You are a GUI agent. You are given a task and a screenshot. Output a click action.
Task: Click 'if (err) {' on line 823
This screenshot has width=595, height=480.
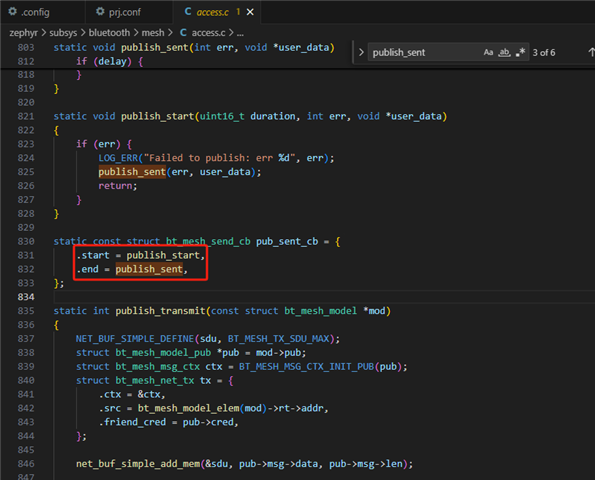[x=104, y=144]
